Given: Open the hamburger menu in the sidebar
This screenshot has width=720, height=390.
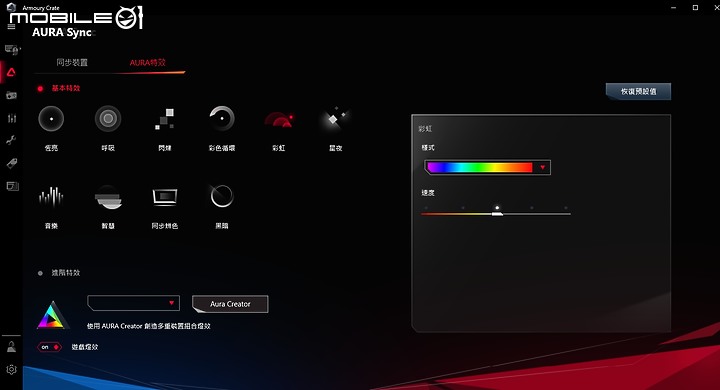Looking at the screenshot, I should 11,27.
